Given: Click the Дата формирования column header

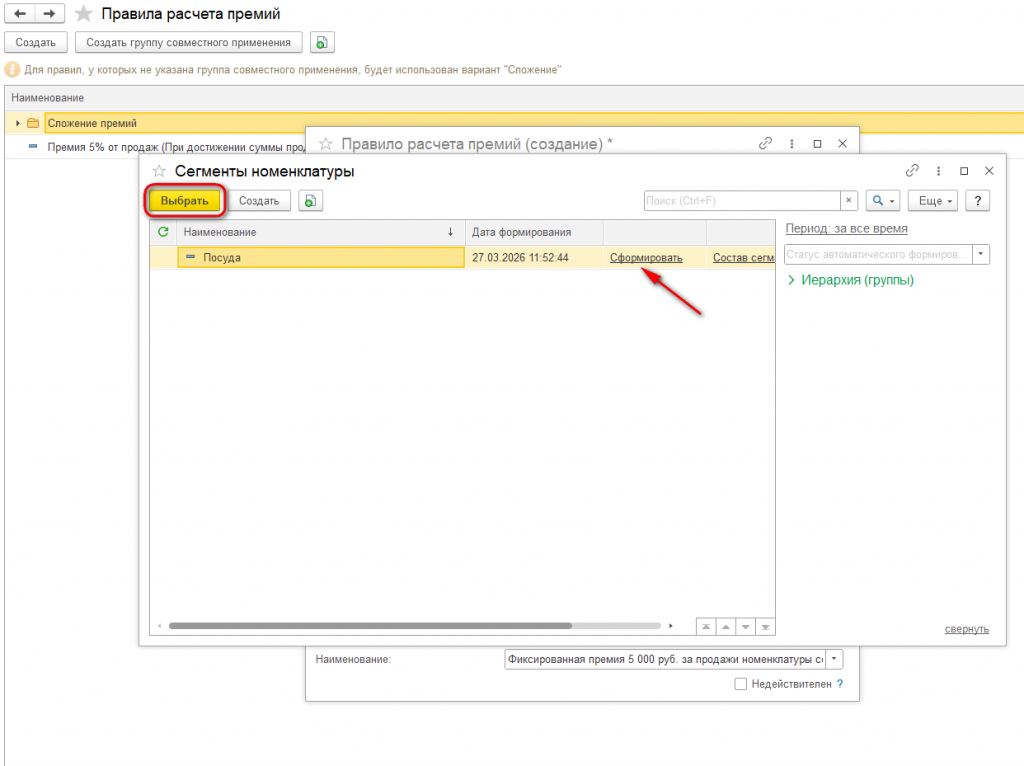Looking at the screenshot, I should [534, 232].
